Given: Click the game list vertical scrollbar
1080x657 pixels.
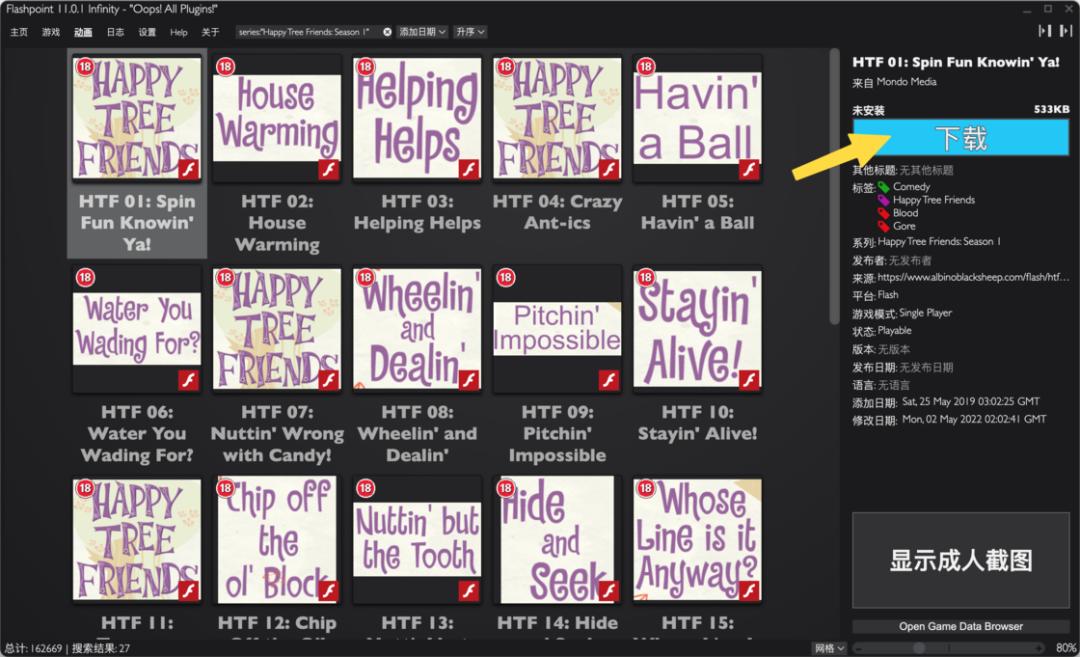Looking at the screenshot, I should [x=834, y=185].
